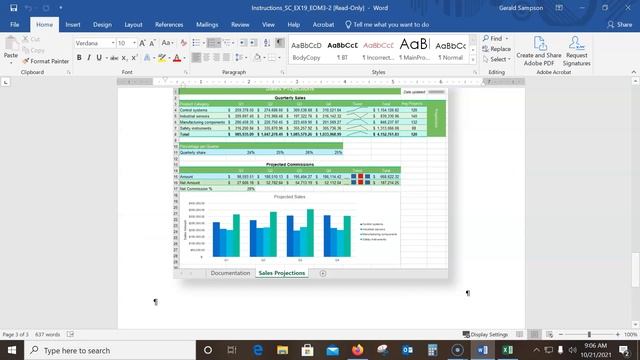Expand the Styles gallery more arrow
This screenshot has width=640, height=360.
tap(473, 60)
